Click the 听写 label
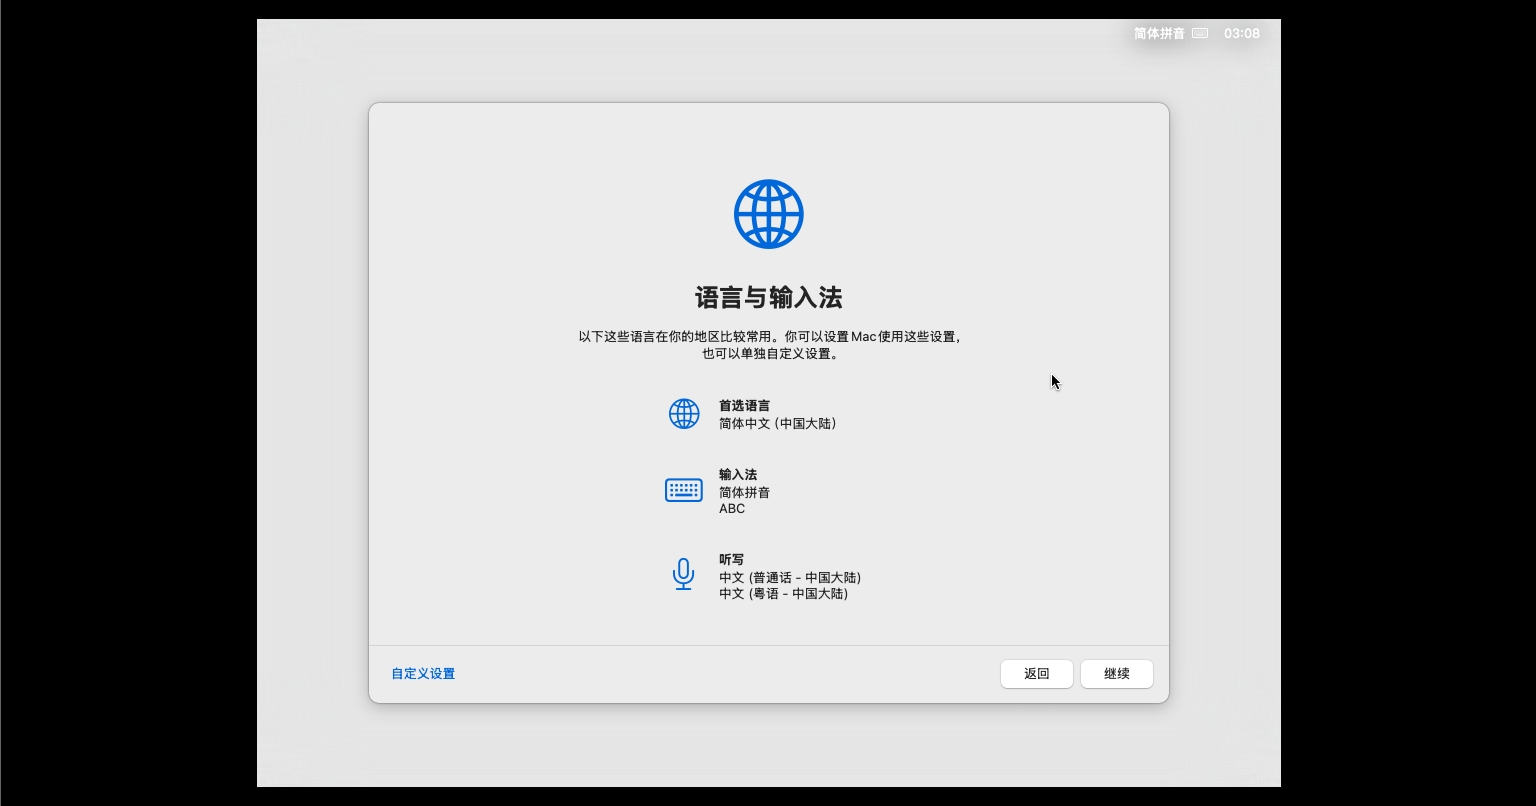This screenshot has width=1536, height=806. 731,560
